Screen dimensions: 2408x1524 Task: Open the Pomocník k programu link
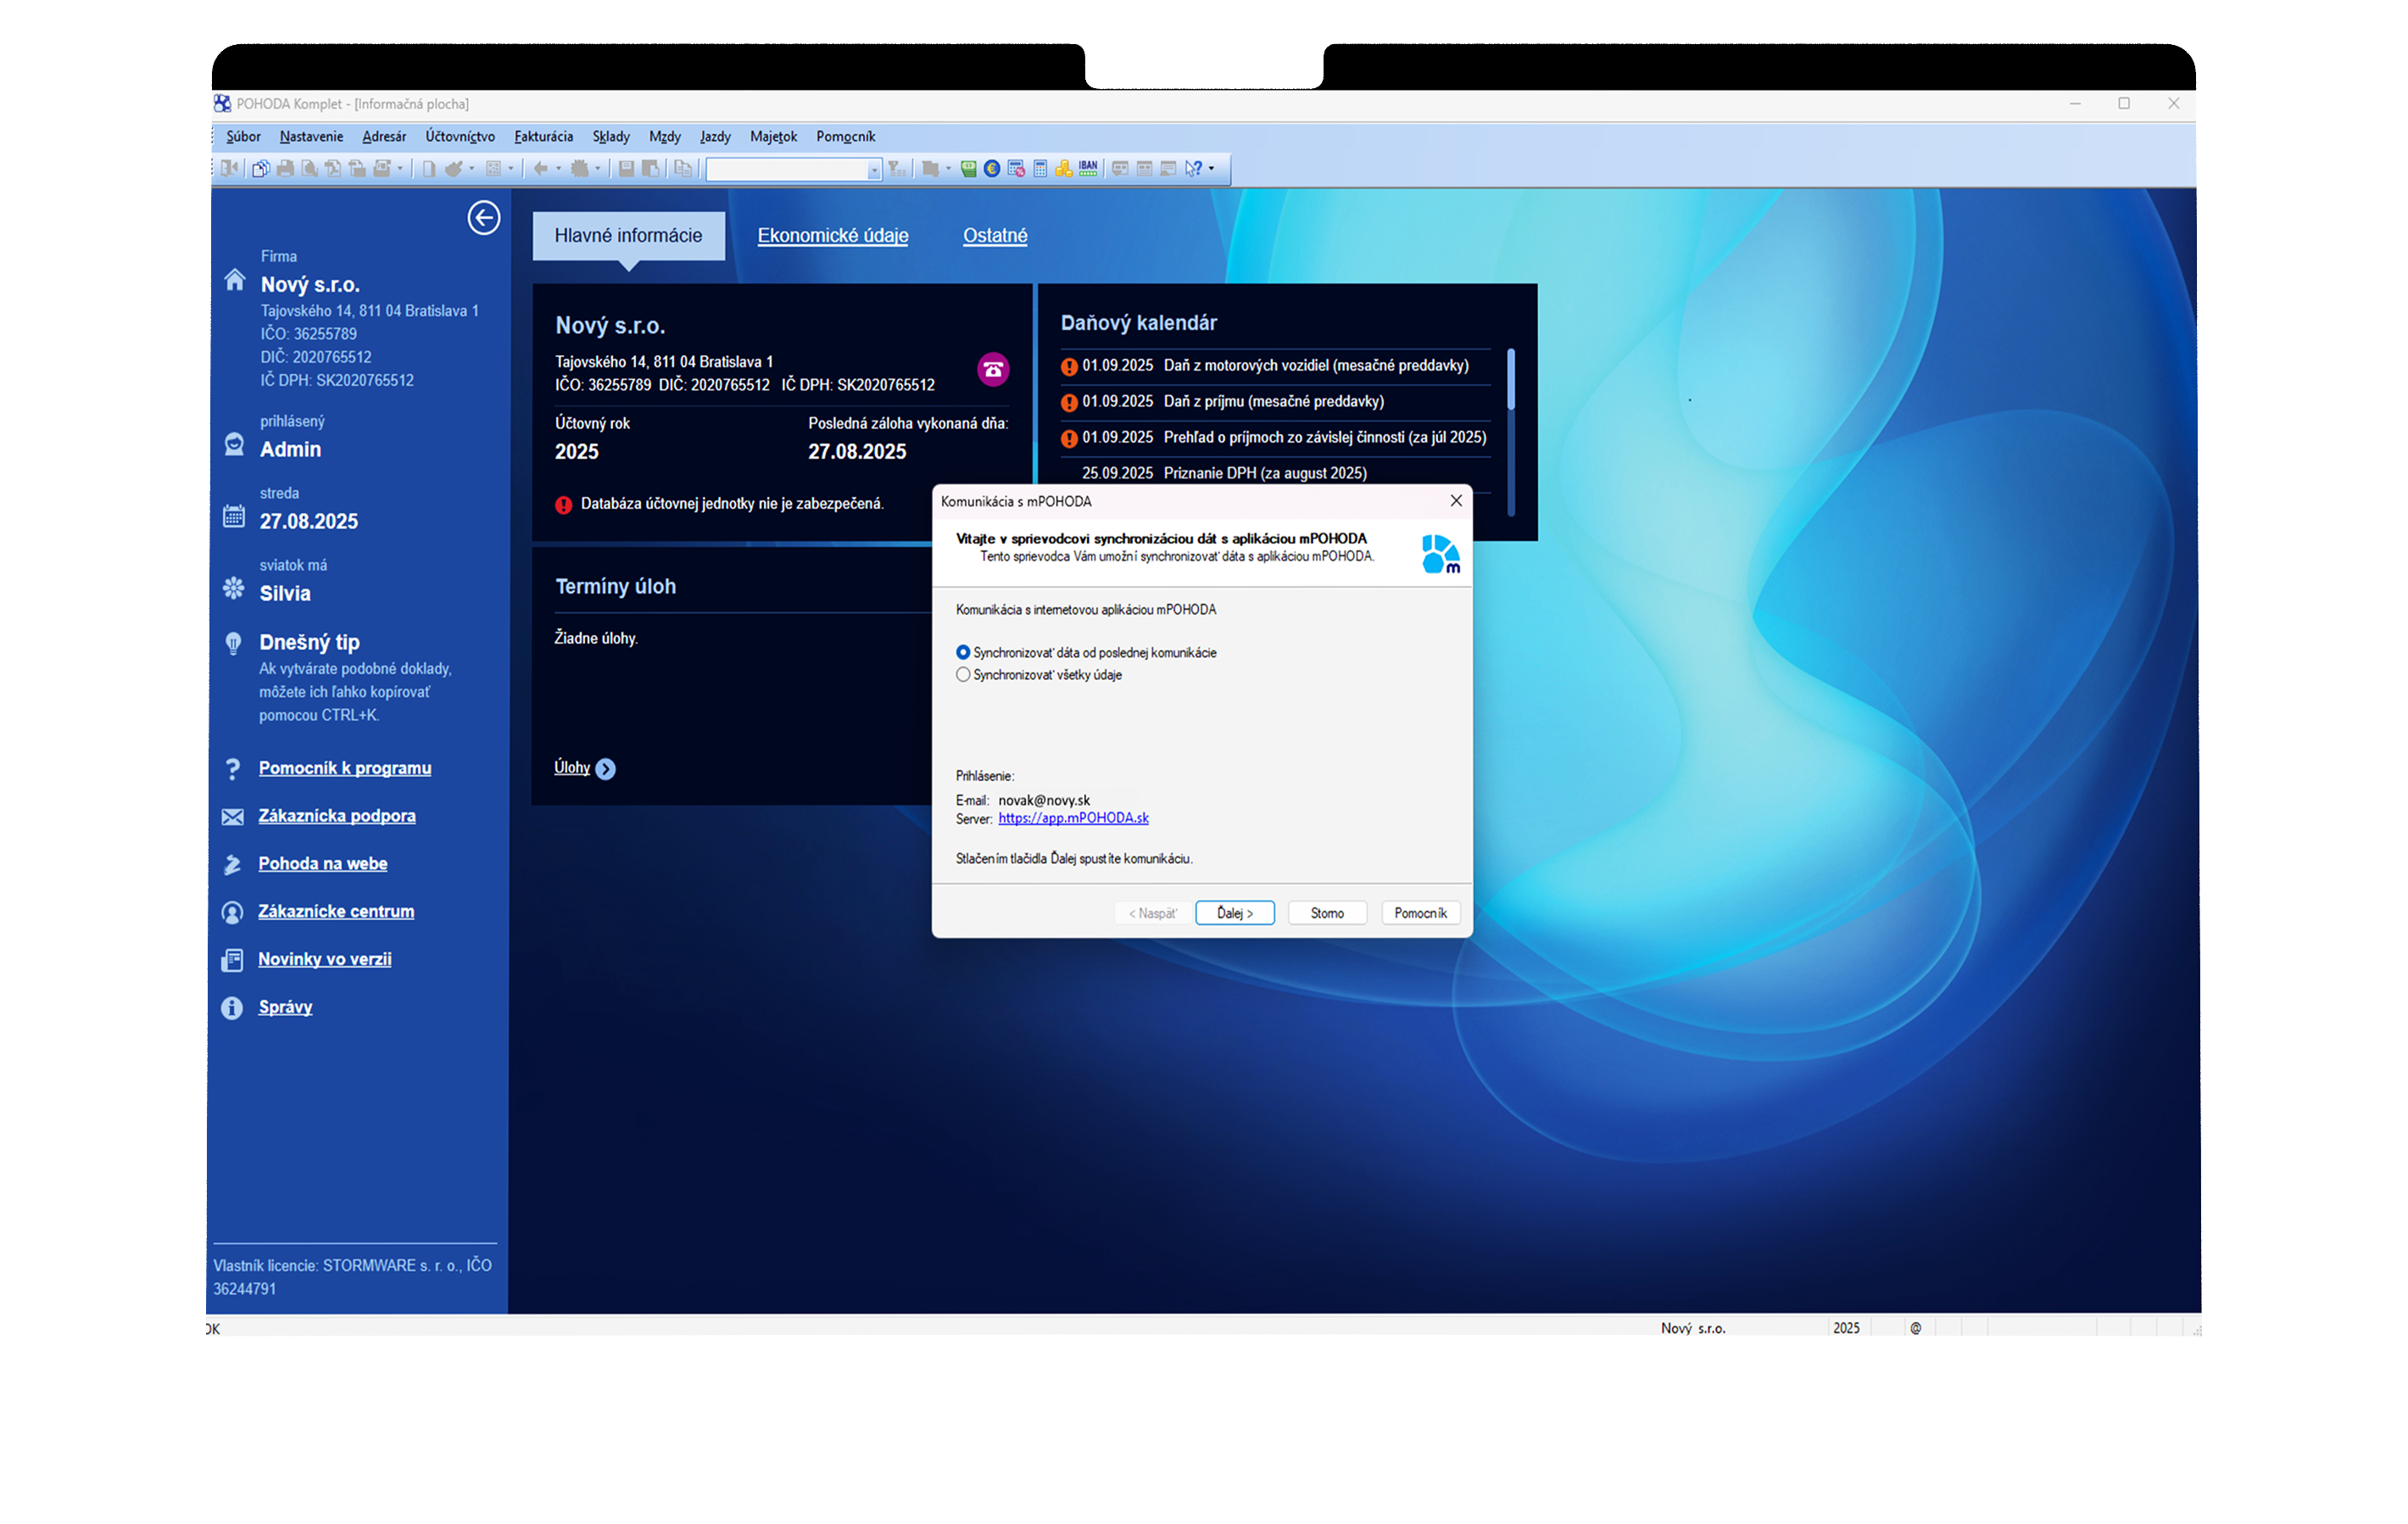point(345,769)
